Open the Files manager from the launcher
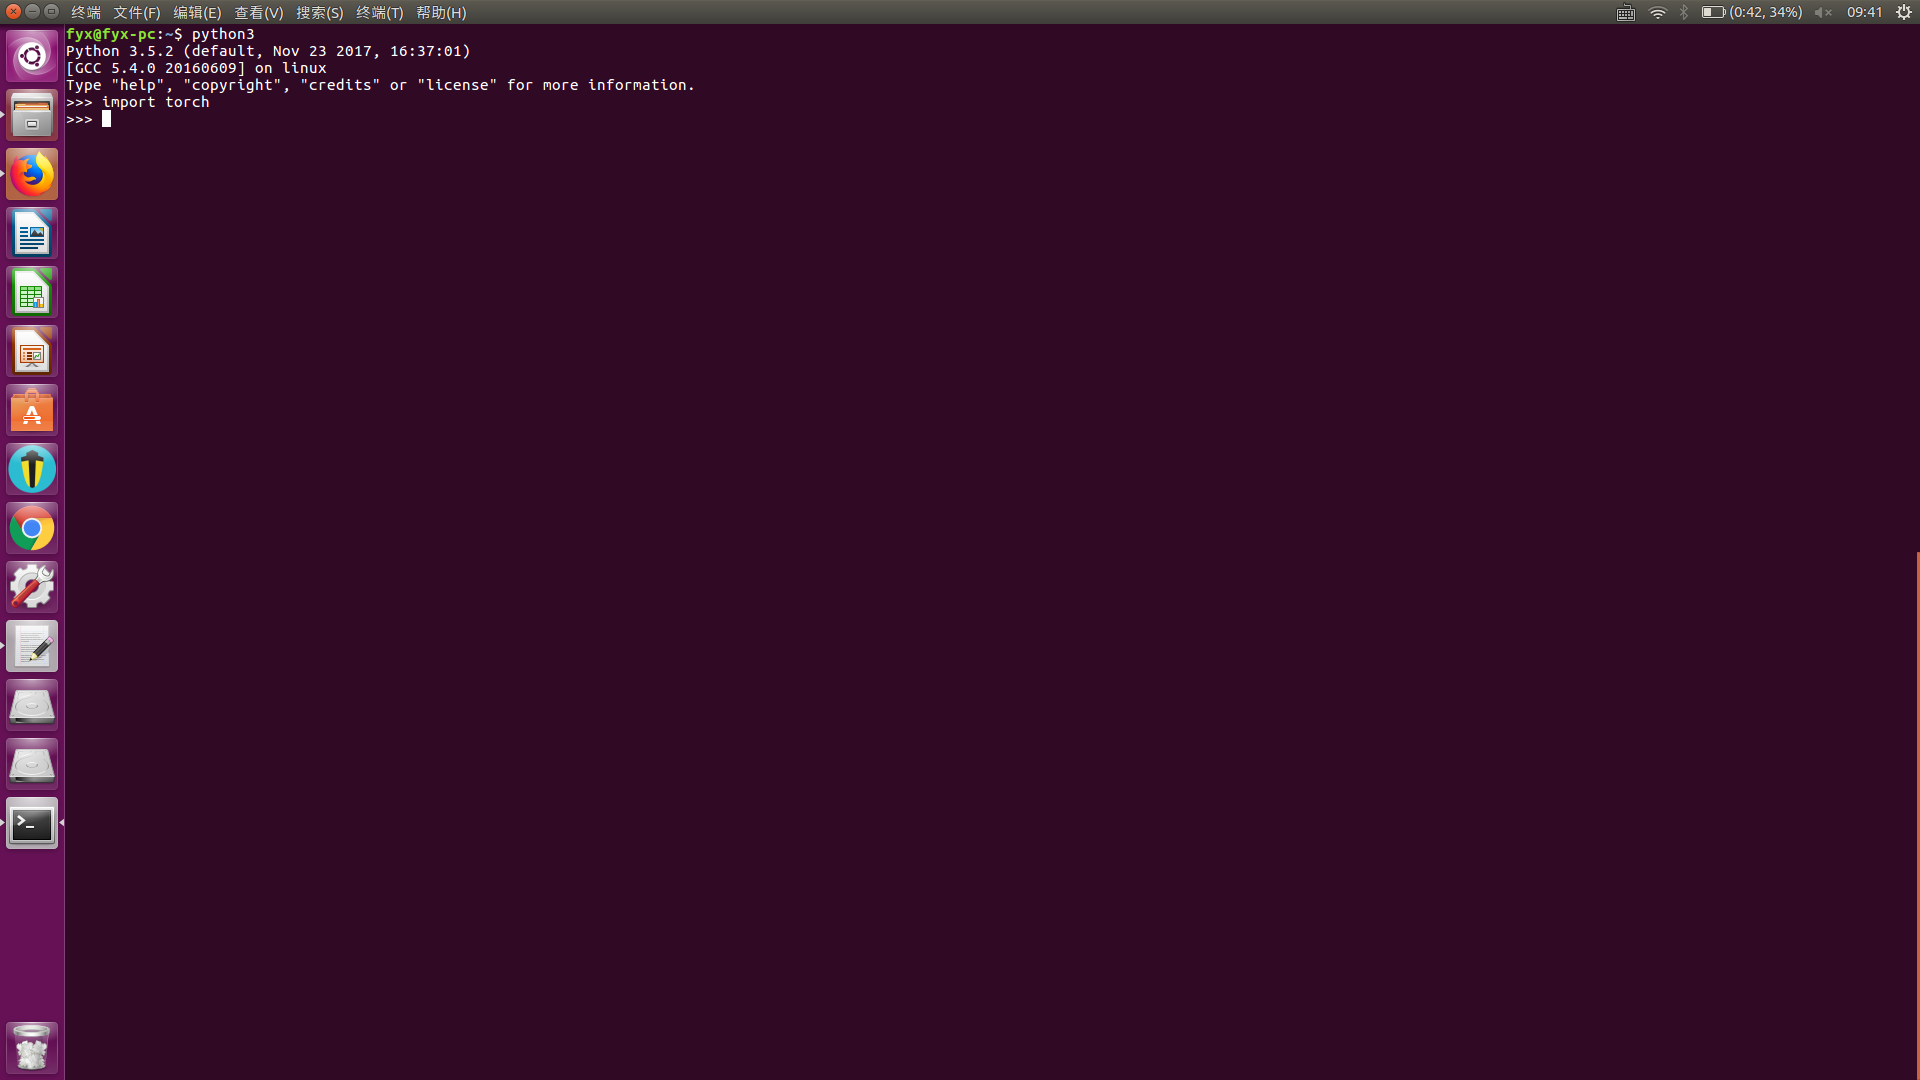1920x1080 pixels. point(32,115)
